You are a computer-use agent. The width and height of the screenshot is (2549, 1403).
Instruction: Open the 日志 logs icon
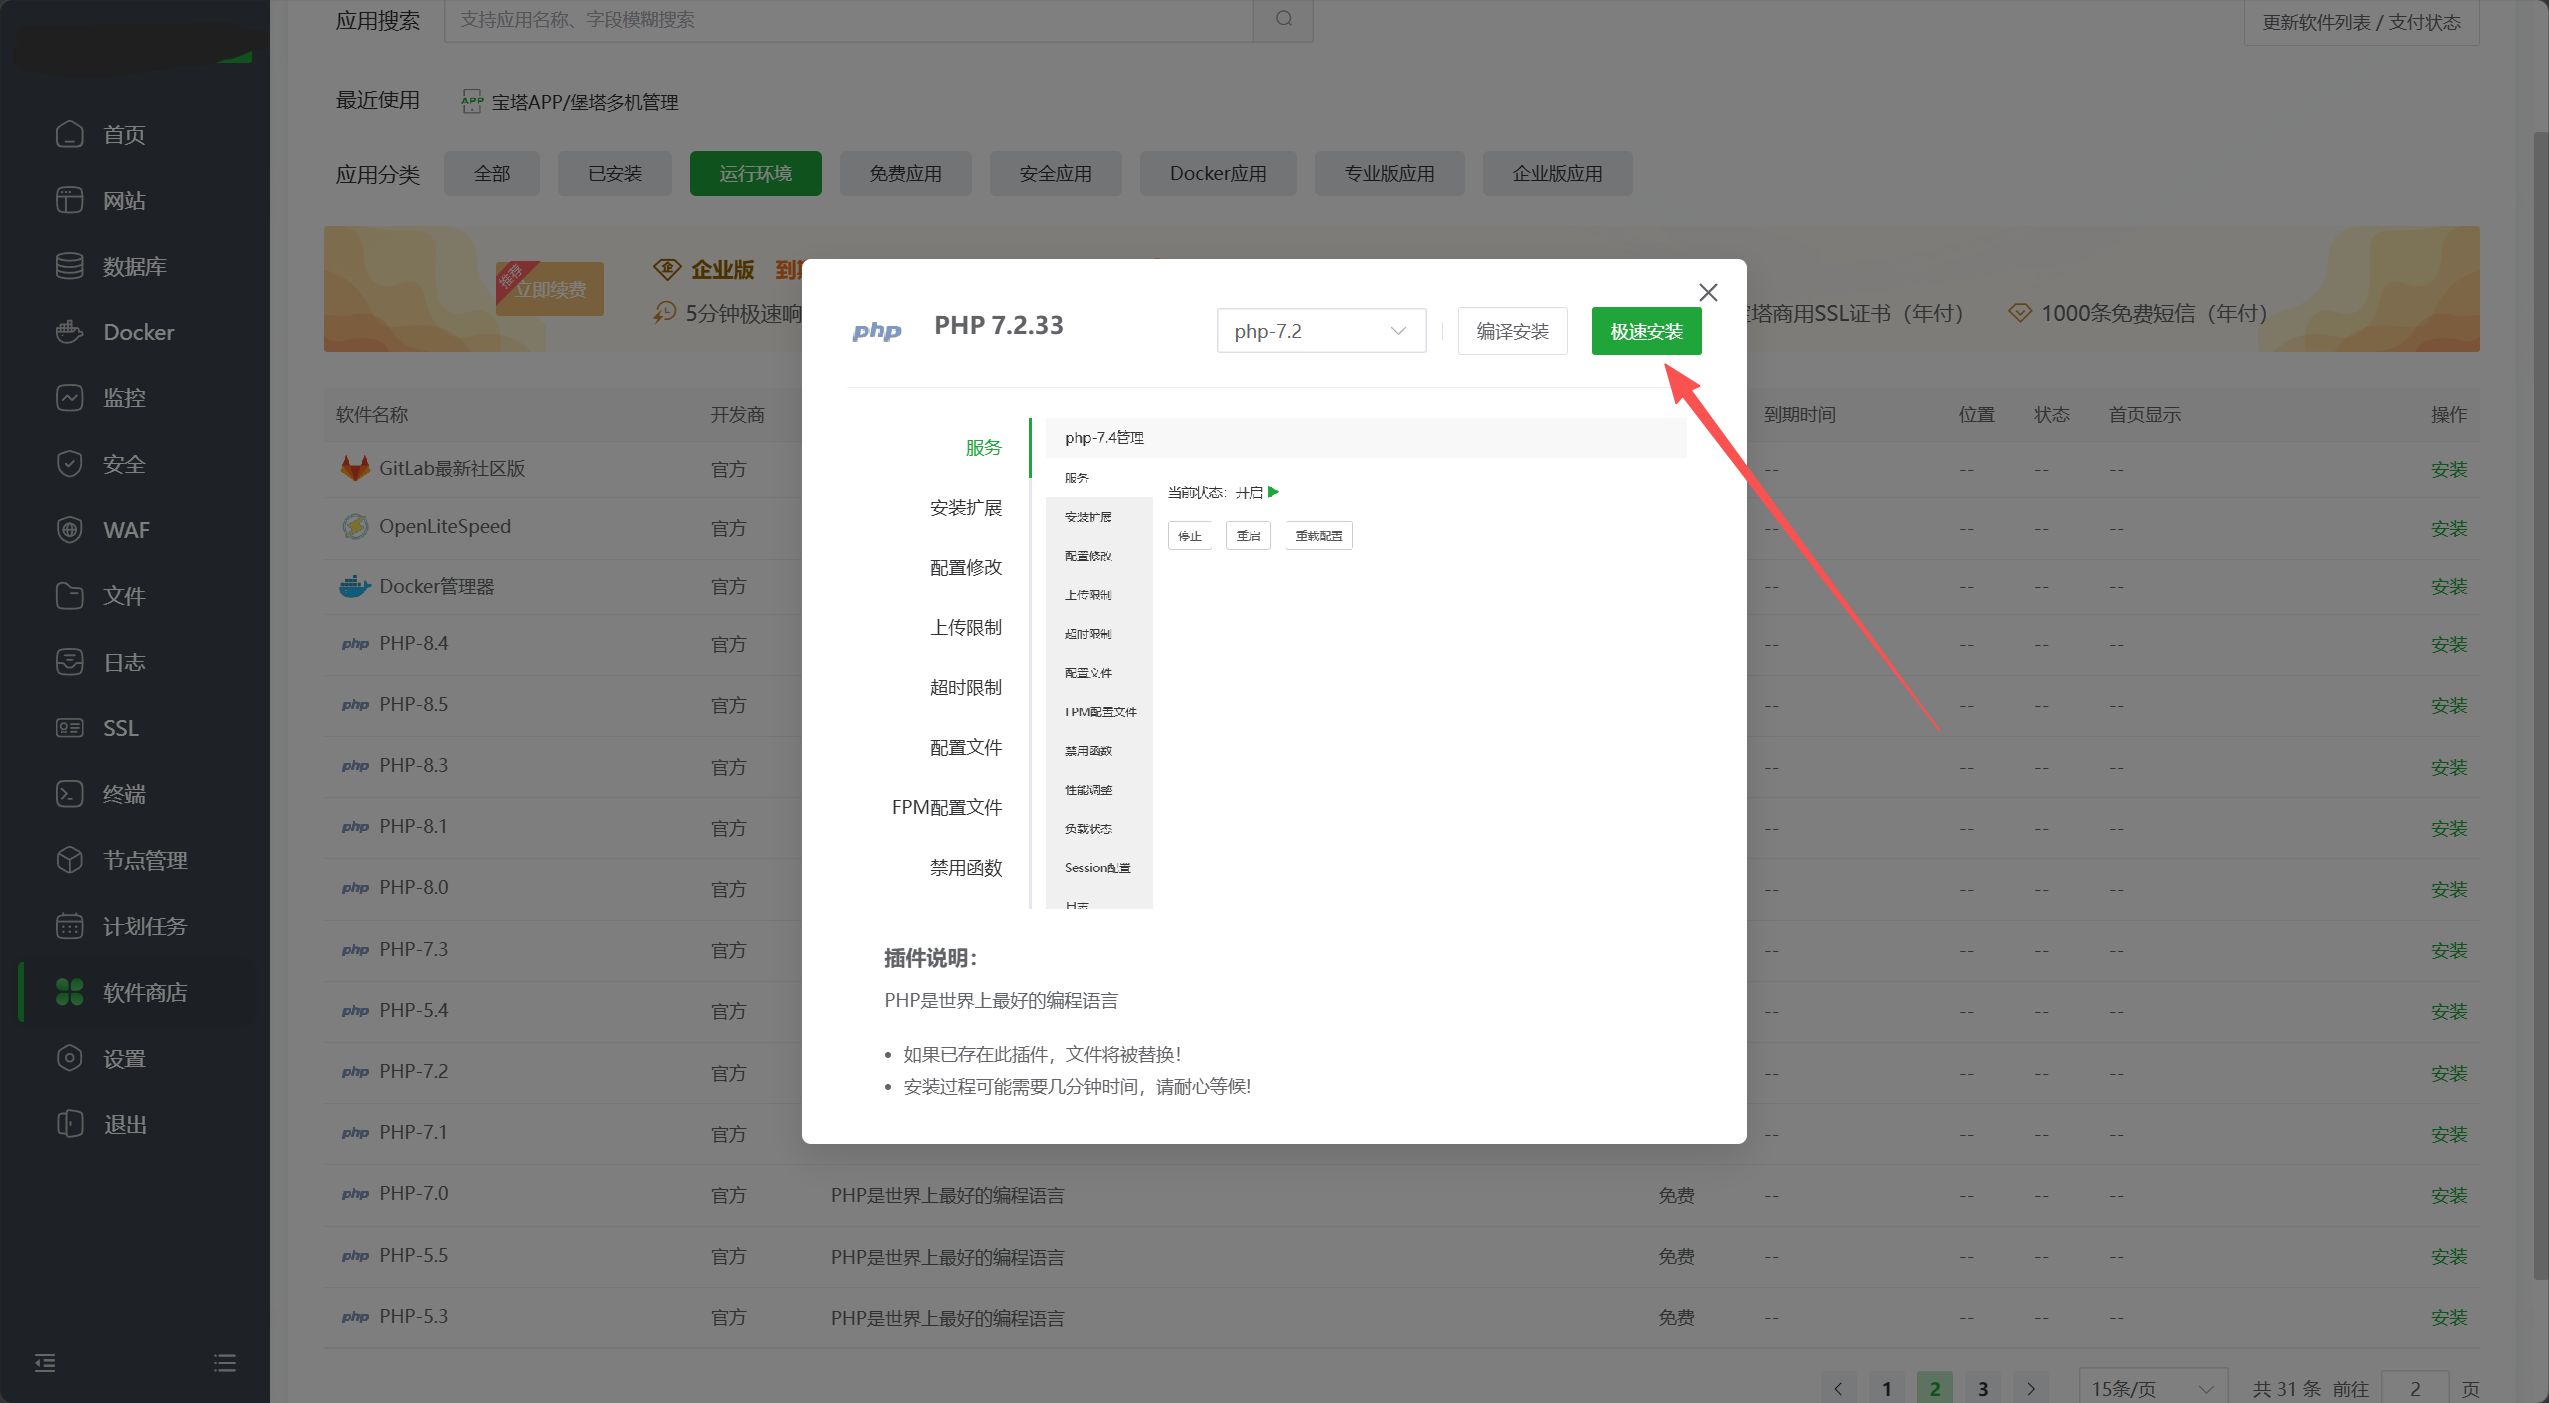click(x=69, y=662)
